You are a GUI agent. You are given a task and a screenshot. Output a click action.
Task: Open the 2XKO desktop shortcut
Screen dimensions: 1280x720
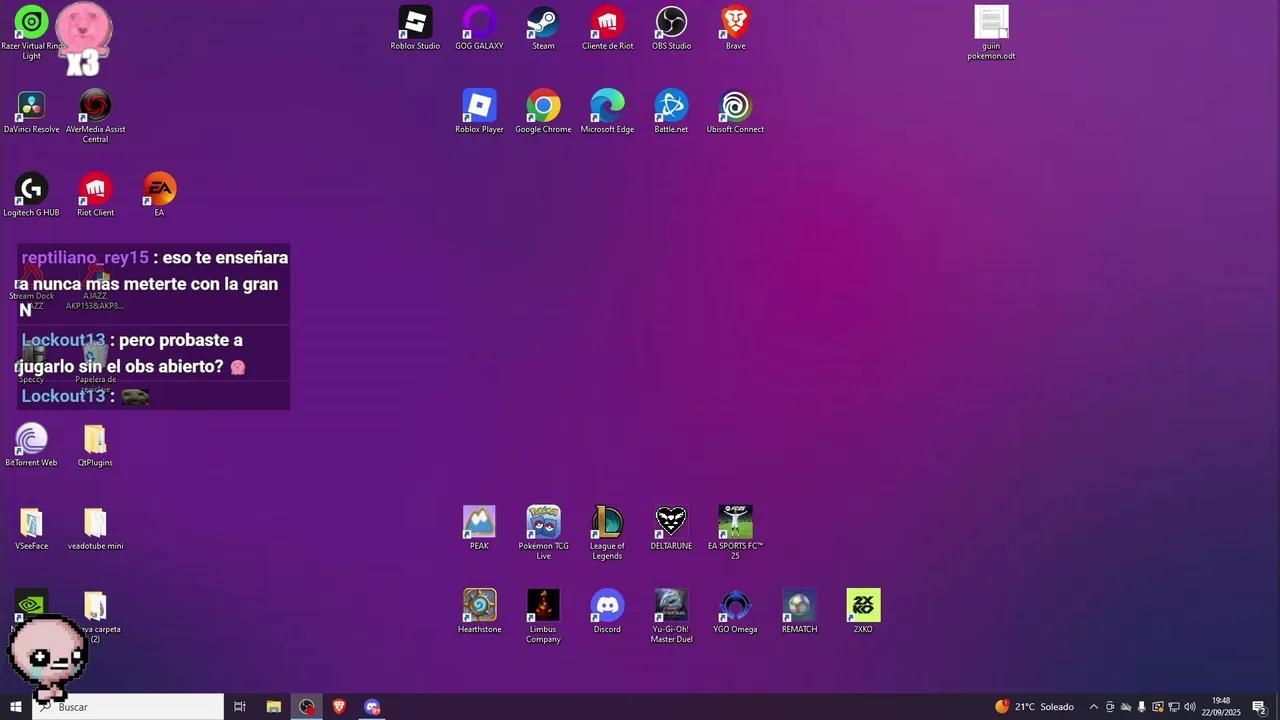point(863,612)
